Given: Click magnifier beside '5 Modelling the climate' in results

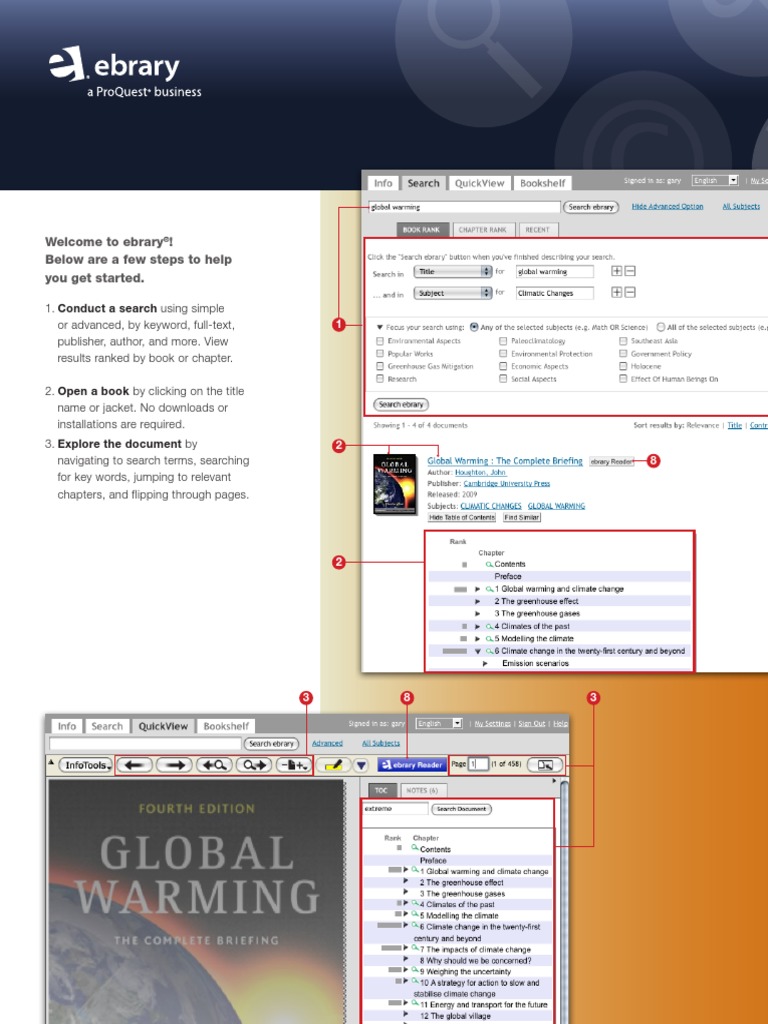Looking at the screenshot, I should click(489, 639).
